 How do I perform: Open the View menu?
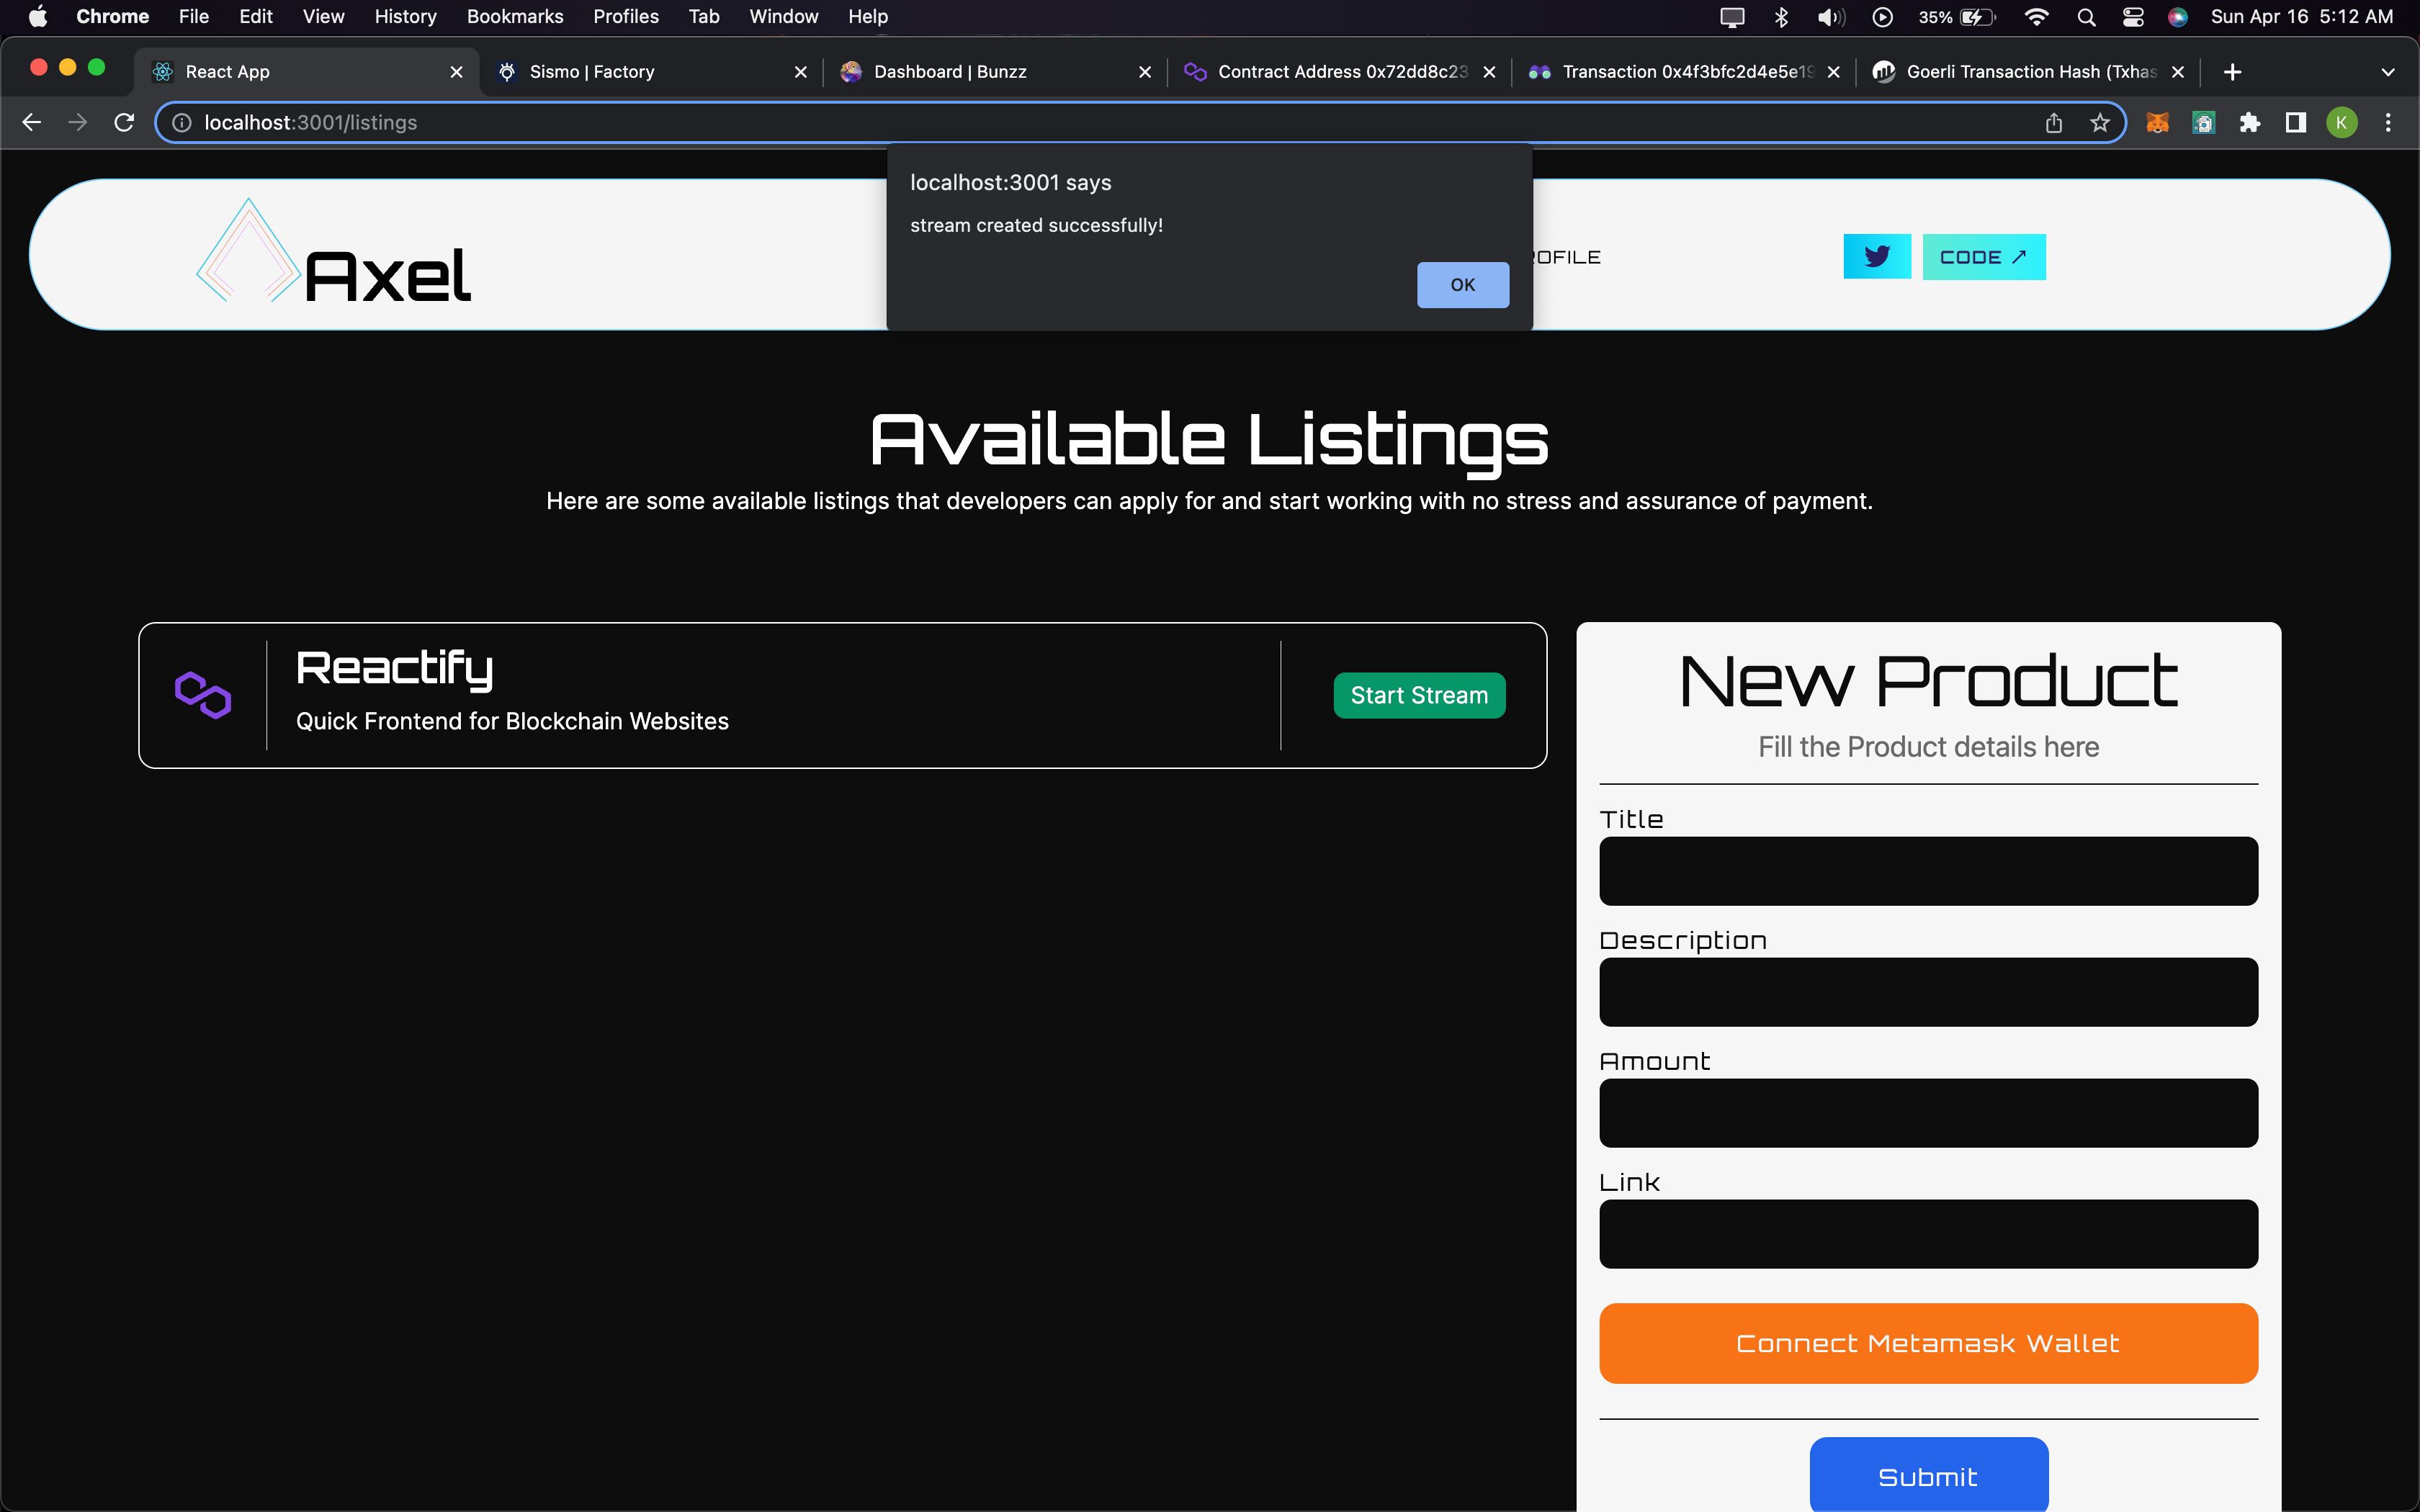tap(323, 16)
